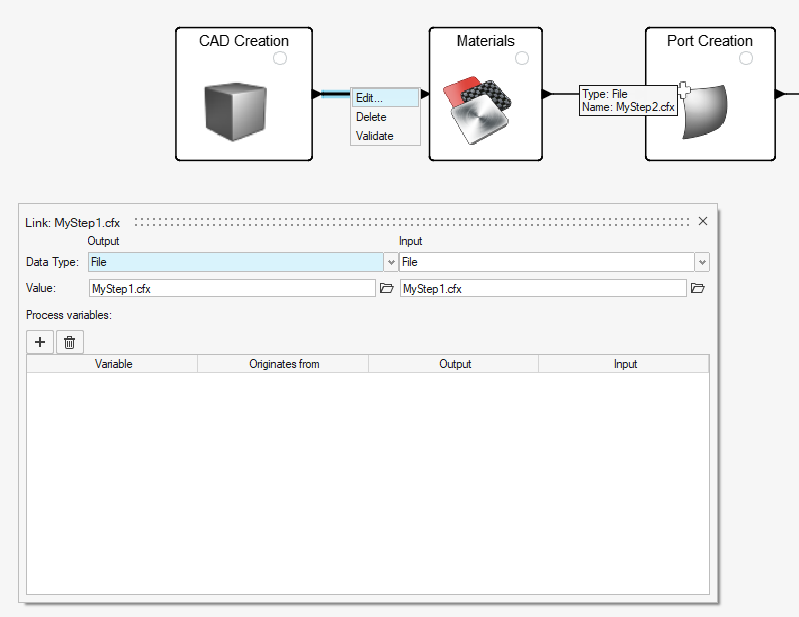Delete process variable using trash icon
799x617 pixels.
(x=69, y=342)
